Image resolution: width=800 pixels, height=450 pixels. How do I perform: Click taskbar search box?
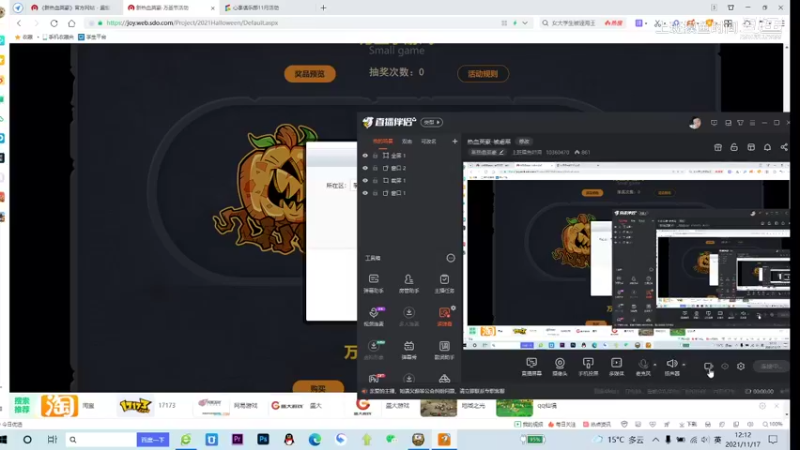(x=101, y=439)
